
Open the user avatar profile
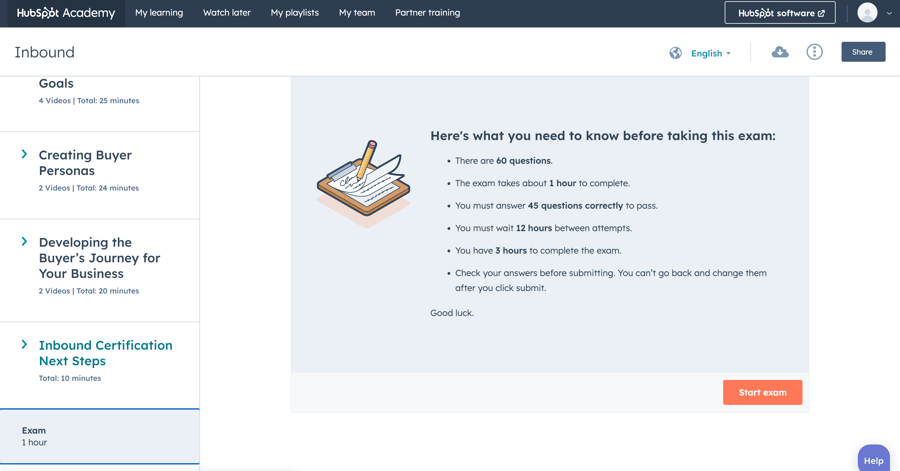(867, 13)
